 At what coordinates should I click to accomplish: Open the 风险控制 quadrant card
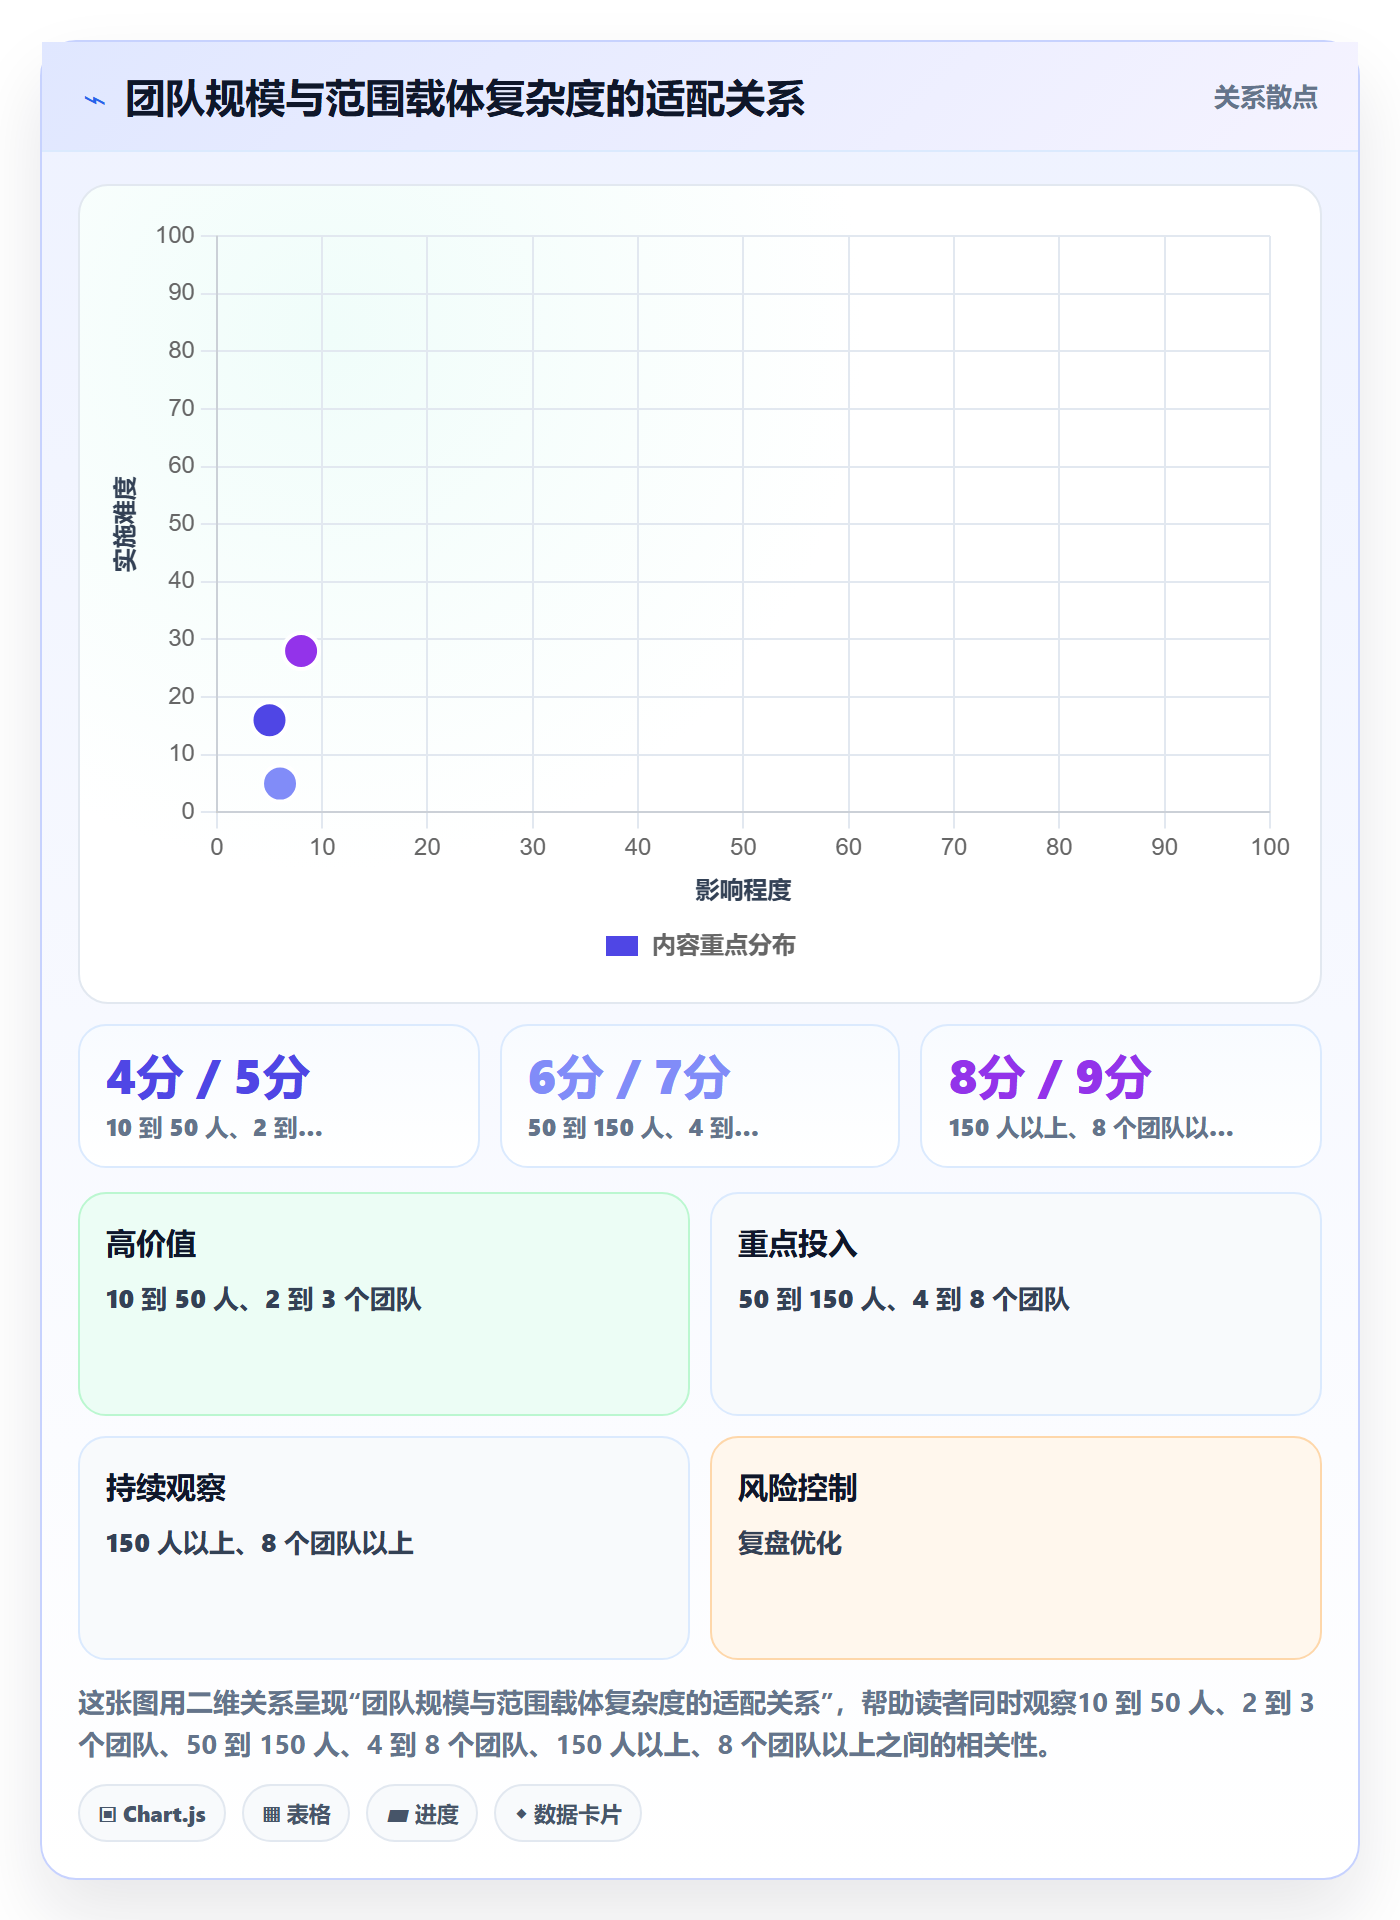tap(1016, 1548)
